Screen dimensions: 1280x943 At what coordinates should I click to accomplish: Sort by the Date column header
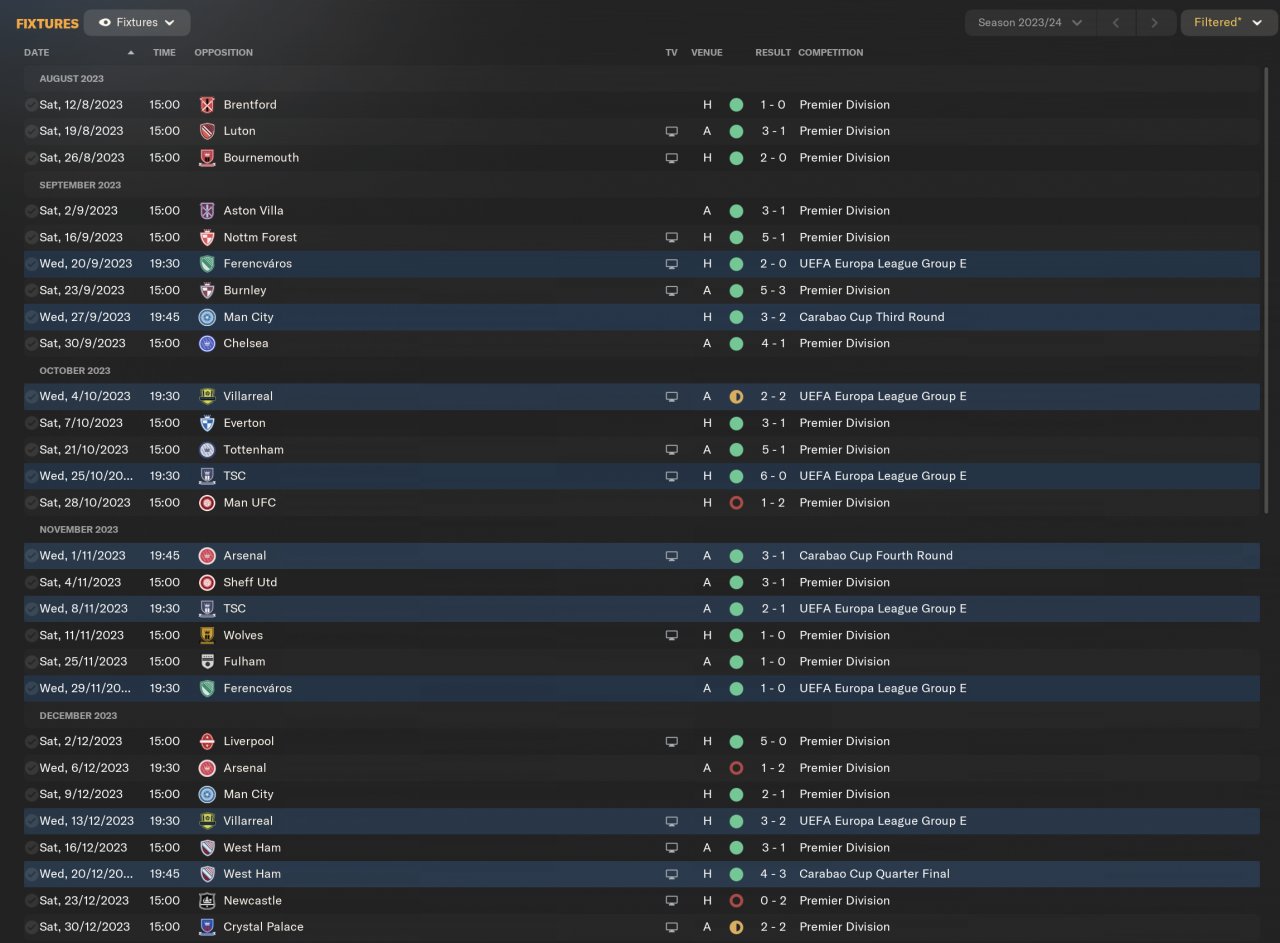click(x=37, y=52)
